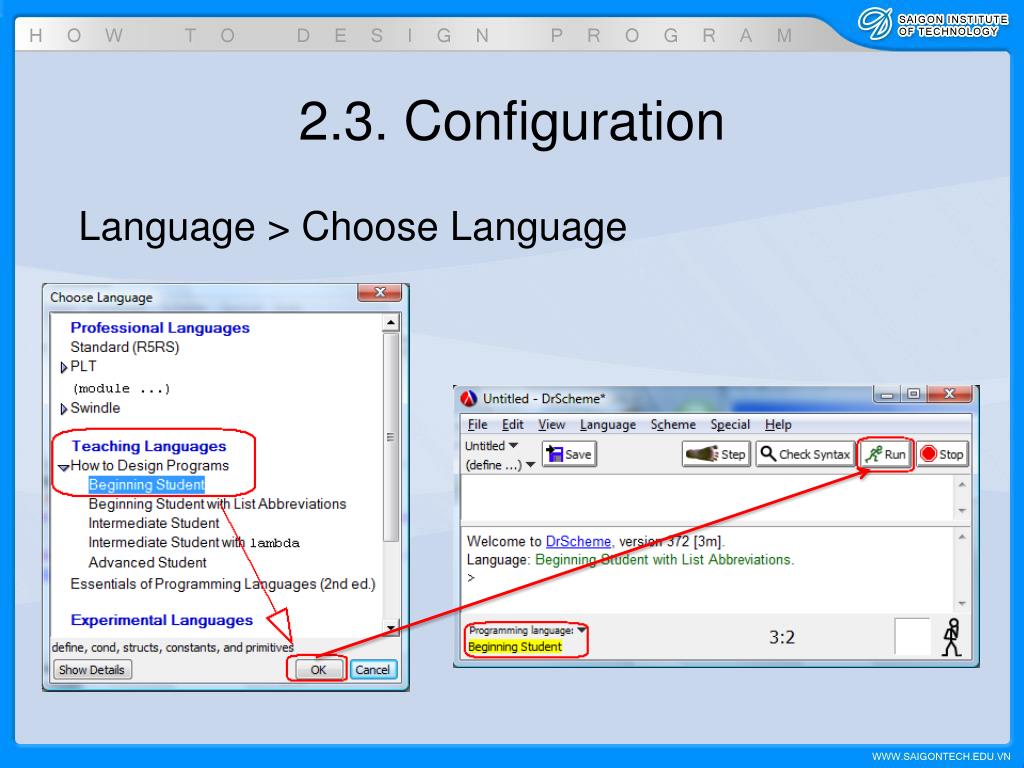Open the Edit menu in DrScheme
1024x768 pixels.
click(512, 424)
